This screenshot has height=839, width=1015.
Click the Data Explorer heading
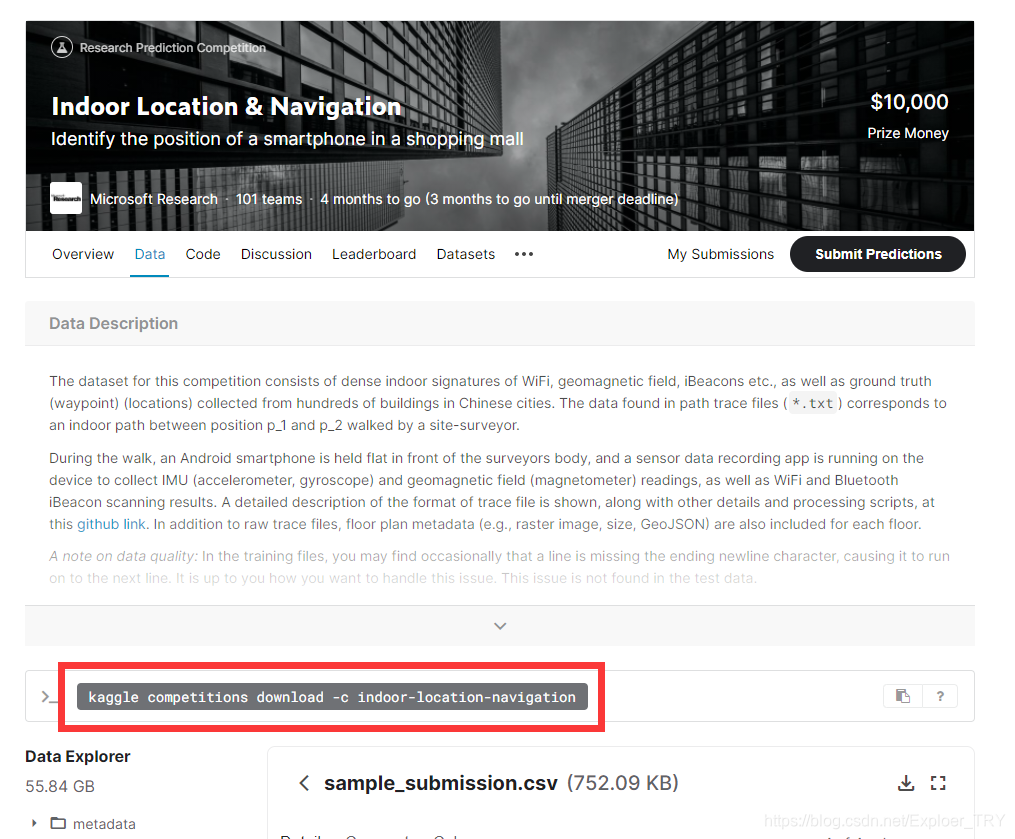(78, 756)
